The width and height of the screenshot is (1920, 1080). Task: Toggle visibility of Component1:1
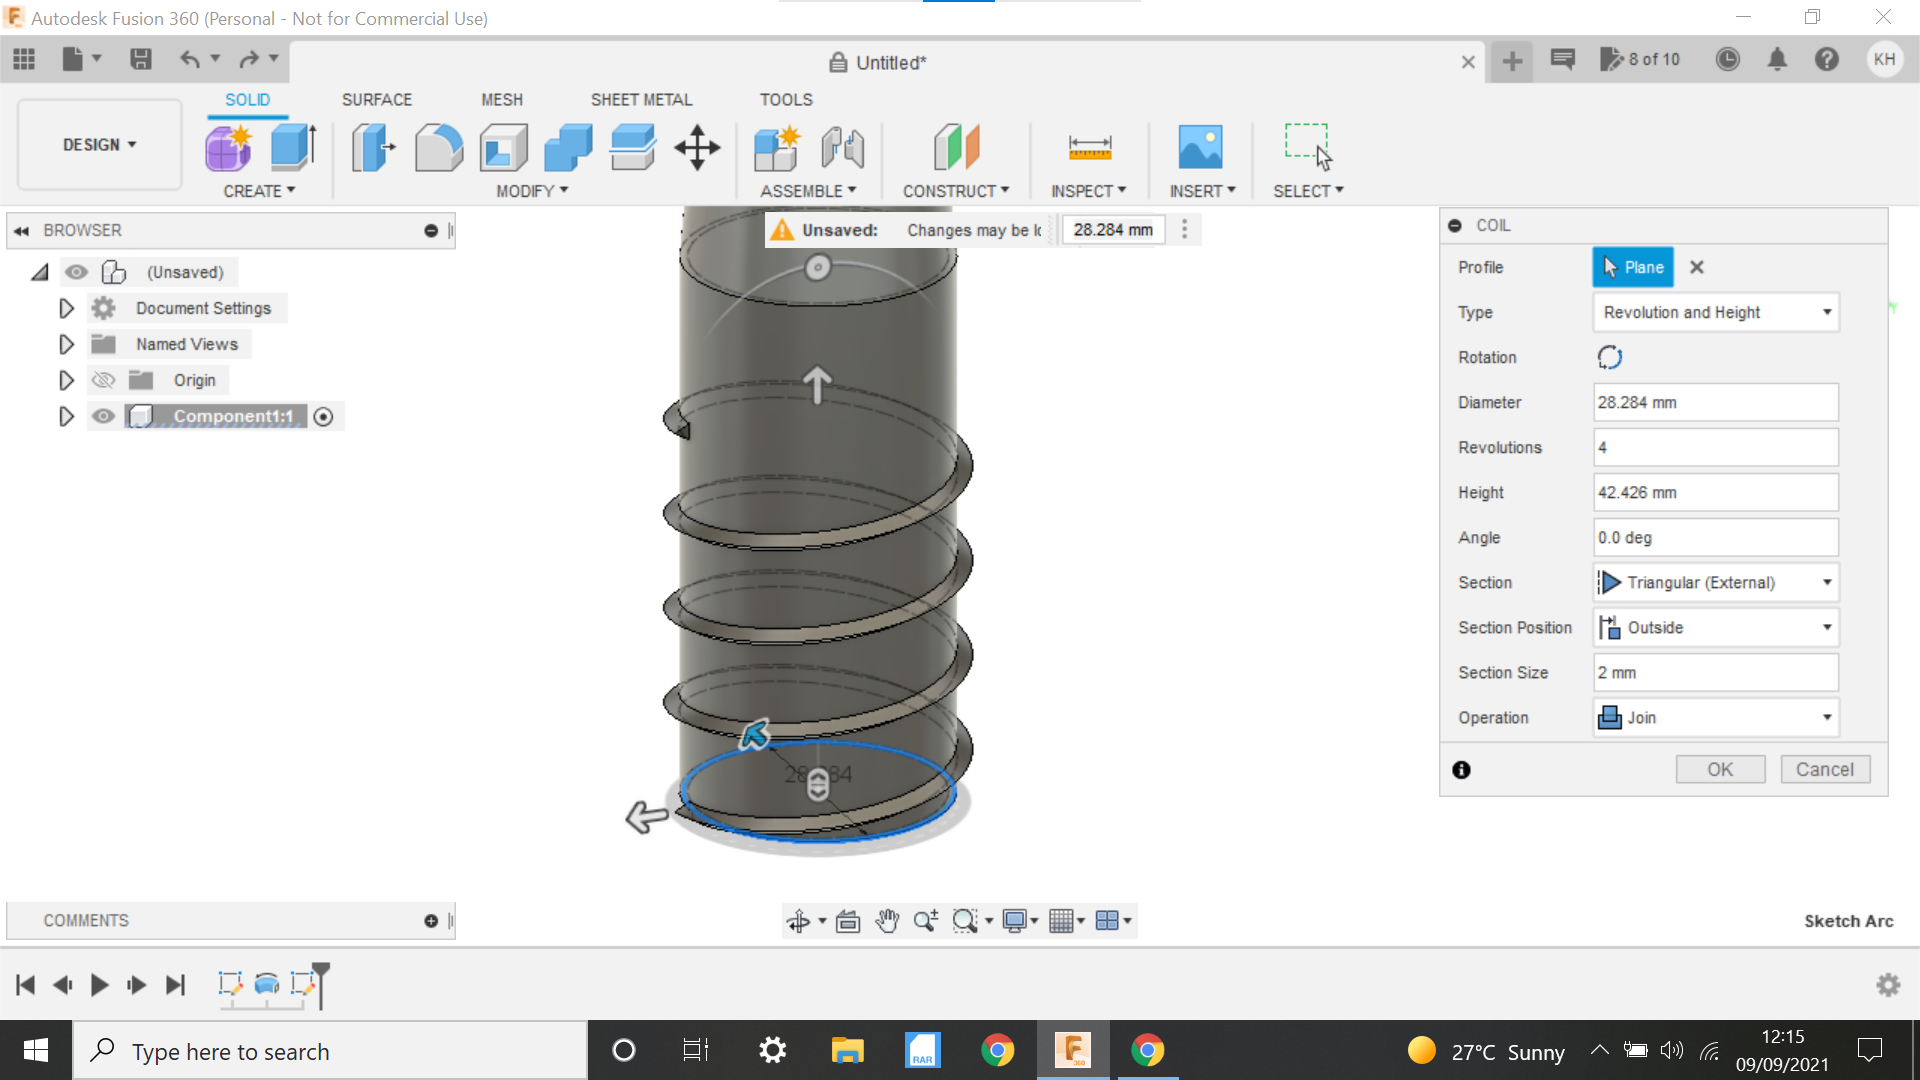point(103,415)
